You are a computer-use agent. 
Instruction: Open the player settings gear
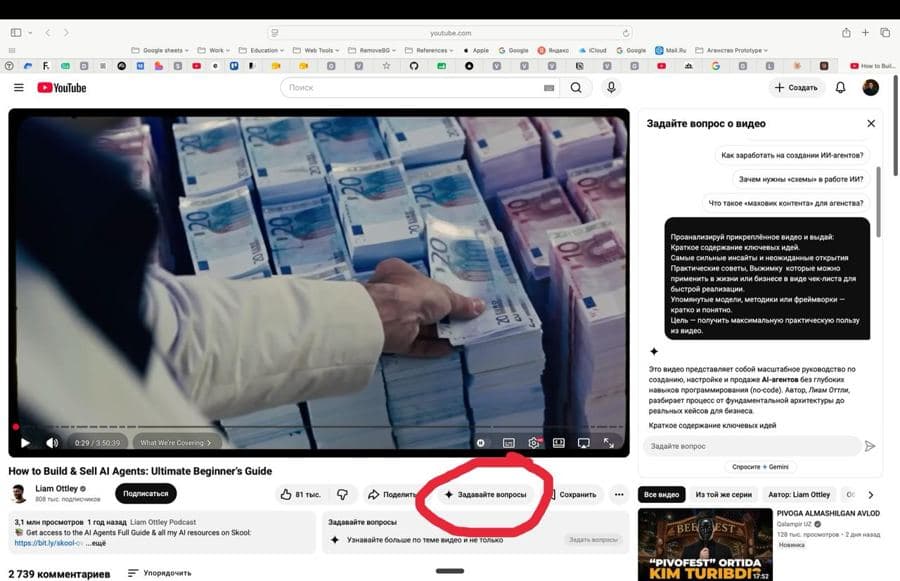click(x=534, y=443)
